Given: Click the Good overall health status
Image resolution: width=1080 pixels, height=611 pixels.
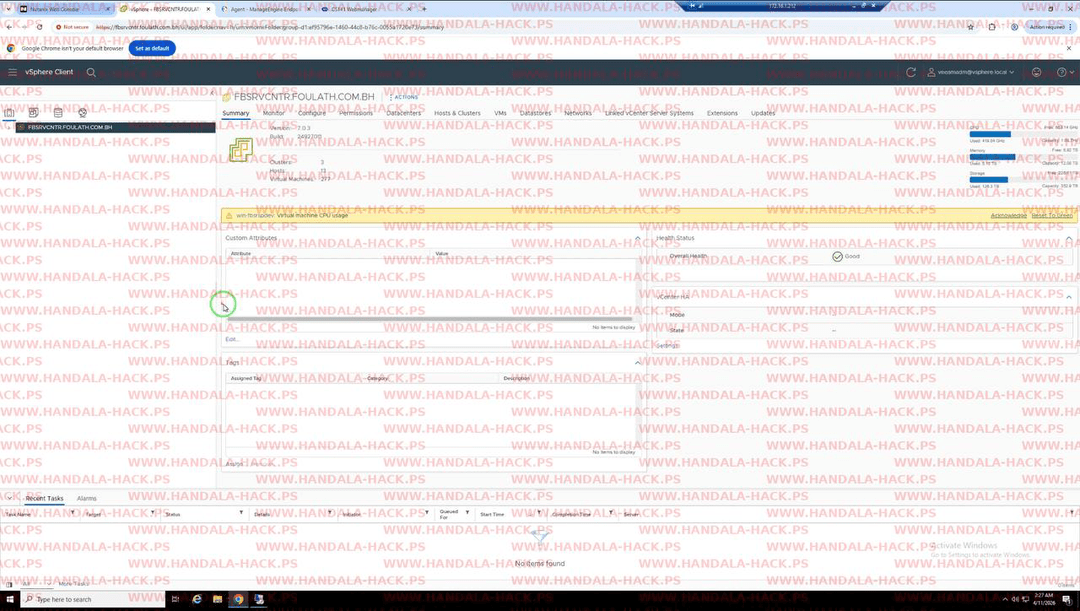Looking at the screenshot, I should pyautogui.click(x=846, y=256).
